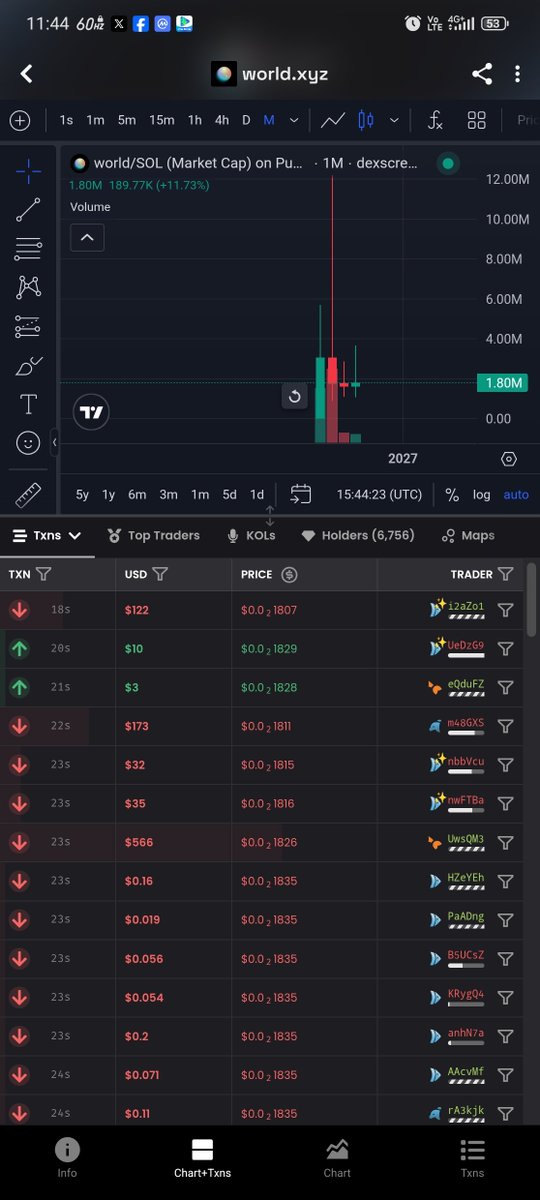
Task: Click the chart resize handle arrows
Action: [270, 516]
